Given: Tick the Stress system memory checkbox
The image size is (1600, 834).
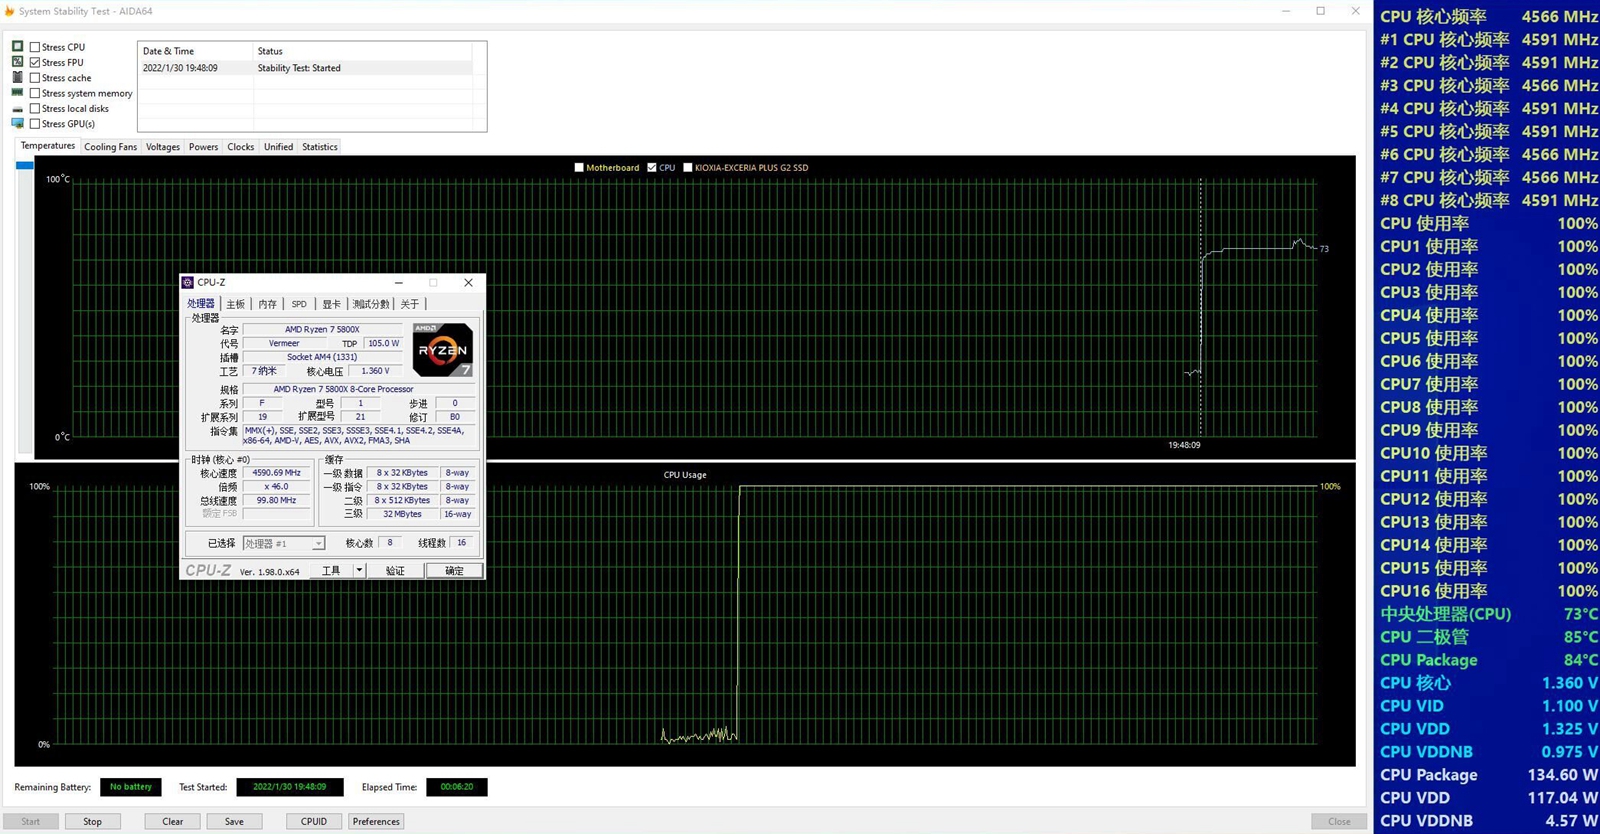Looking at the screenshot, I should coord(35,93).
